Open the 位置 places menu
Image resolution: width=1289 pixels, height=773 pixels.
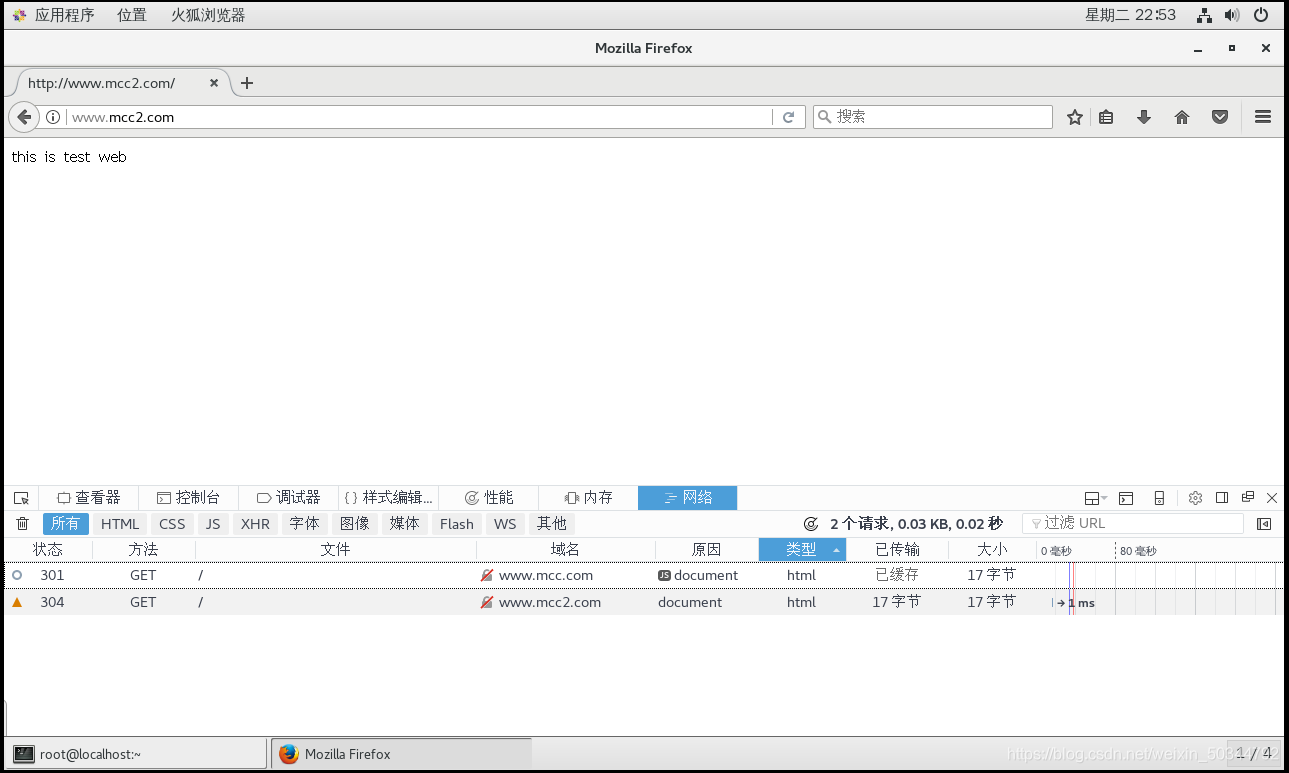[132, 15]
